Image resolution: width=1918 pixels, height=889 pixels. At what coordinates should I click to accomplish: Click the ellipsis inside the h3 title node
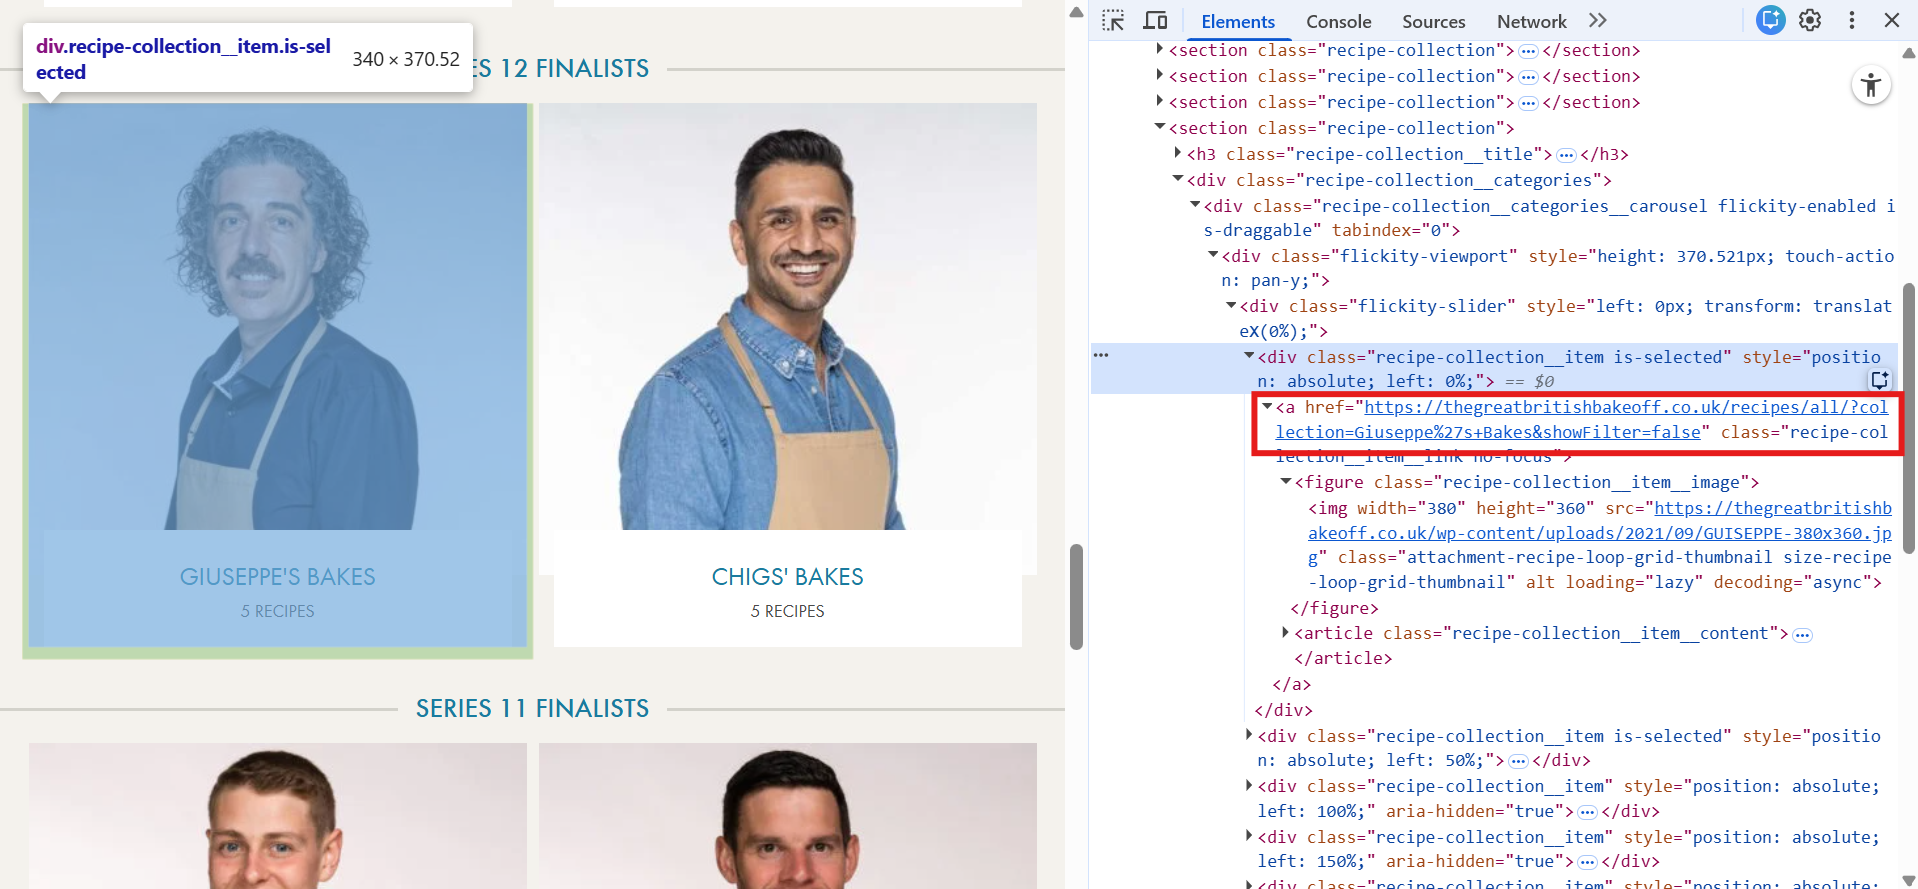[x=1566, y=155]
